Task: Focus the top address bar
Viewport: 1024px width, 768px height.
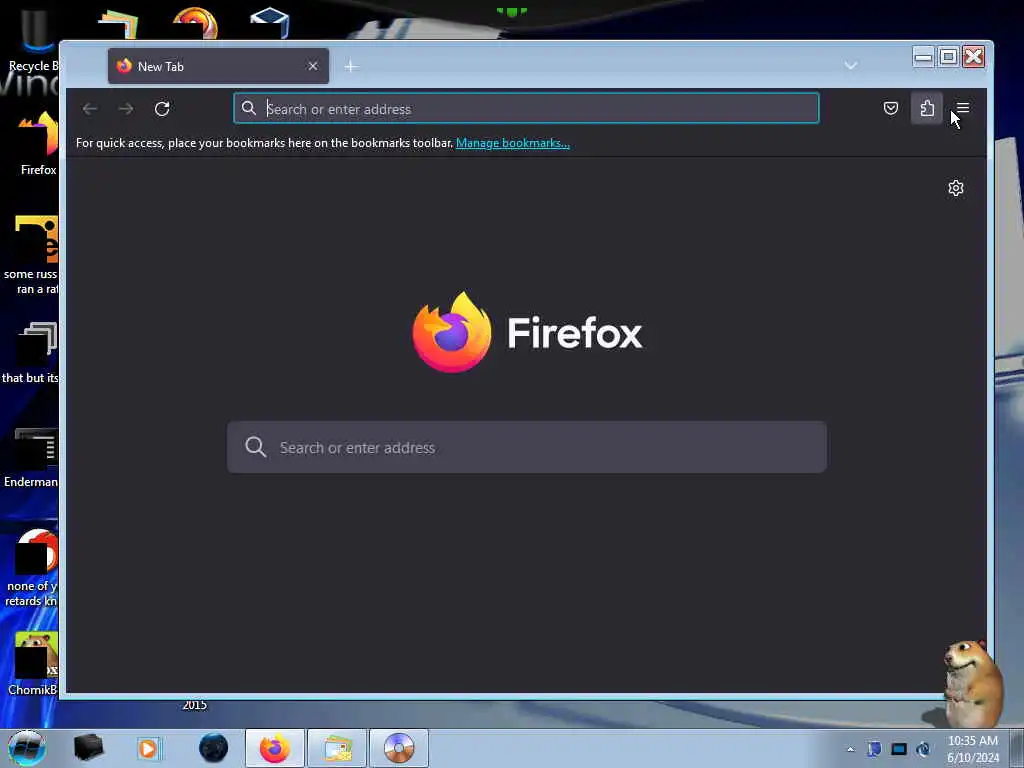Action: [526, 108]
